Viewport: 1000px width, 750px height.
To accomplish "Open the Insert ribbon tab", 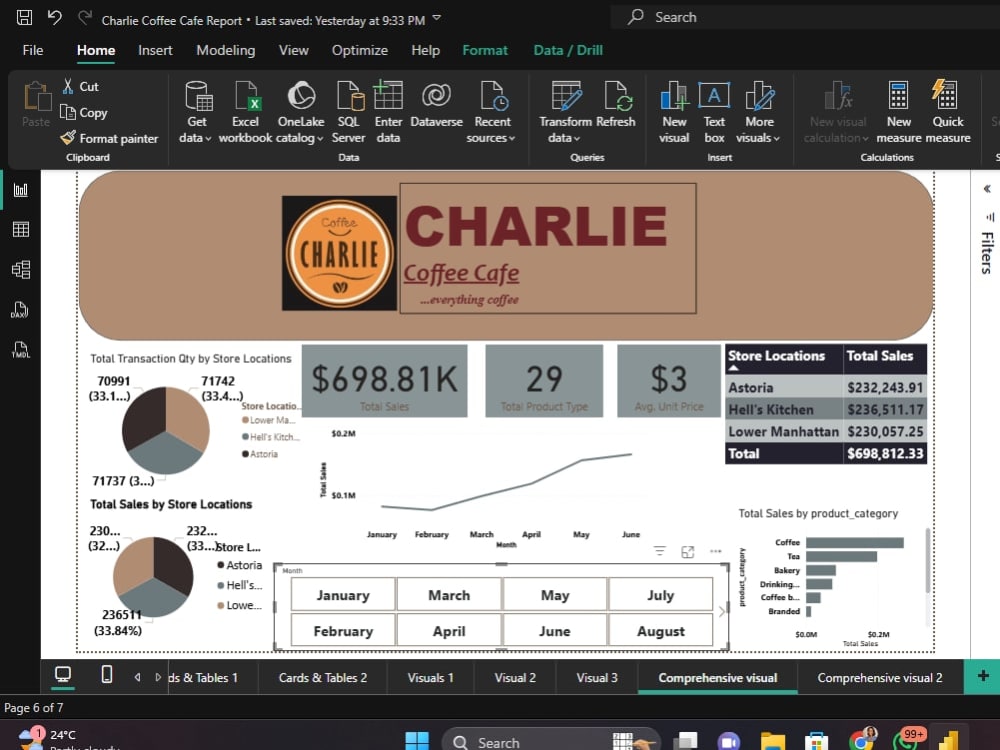I will [155, 50].
